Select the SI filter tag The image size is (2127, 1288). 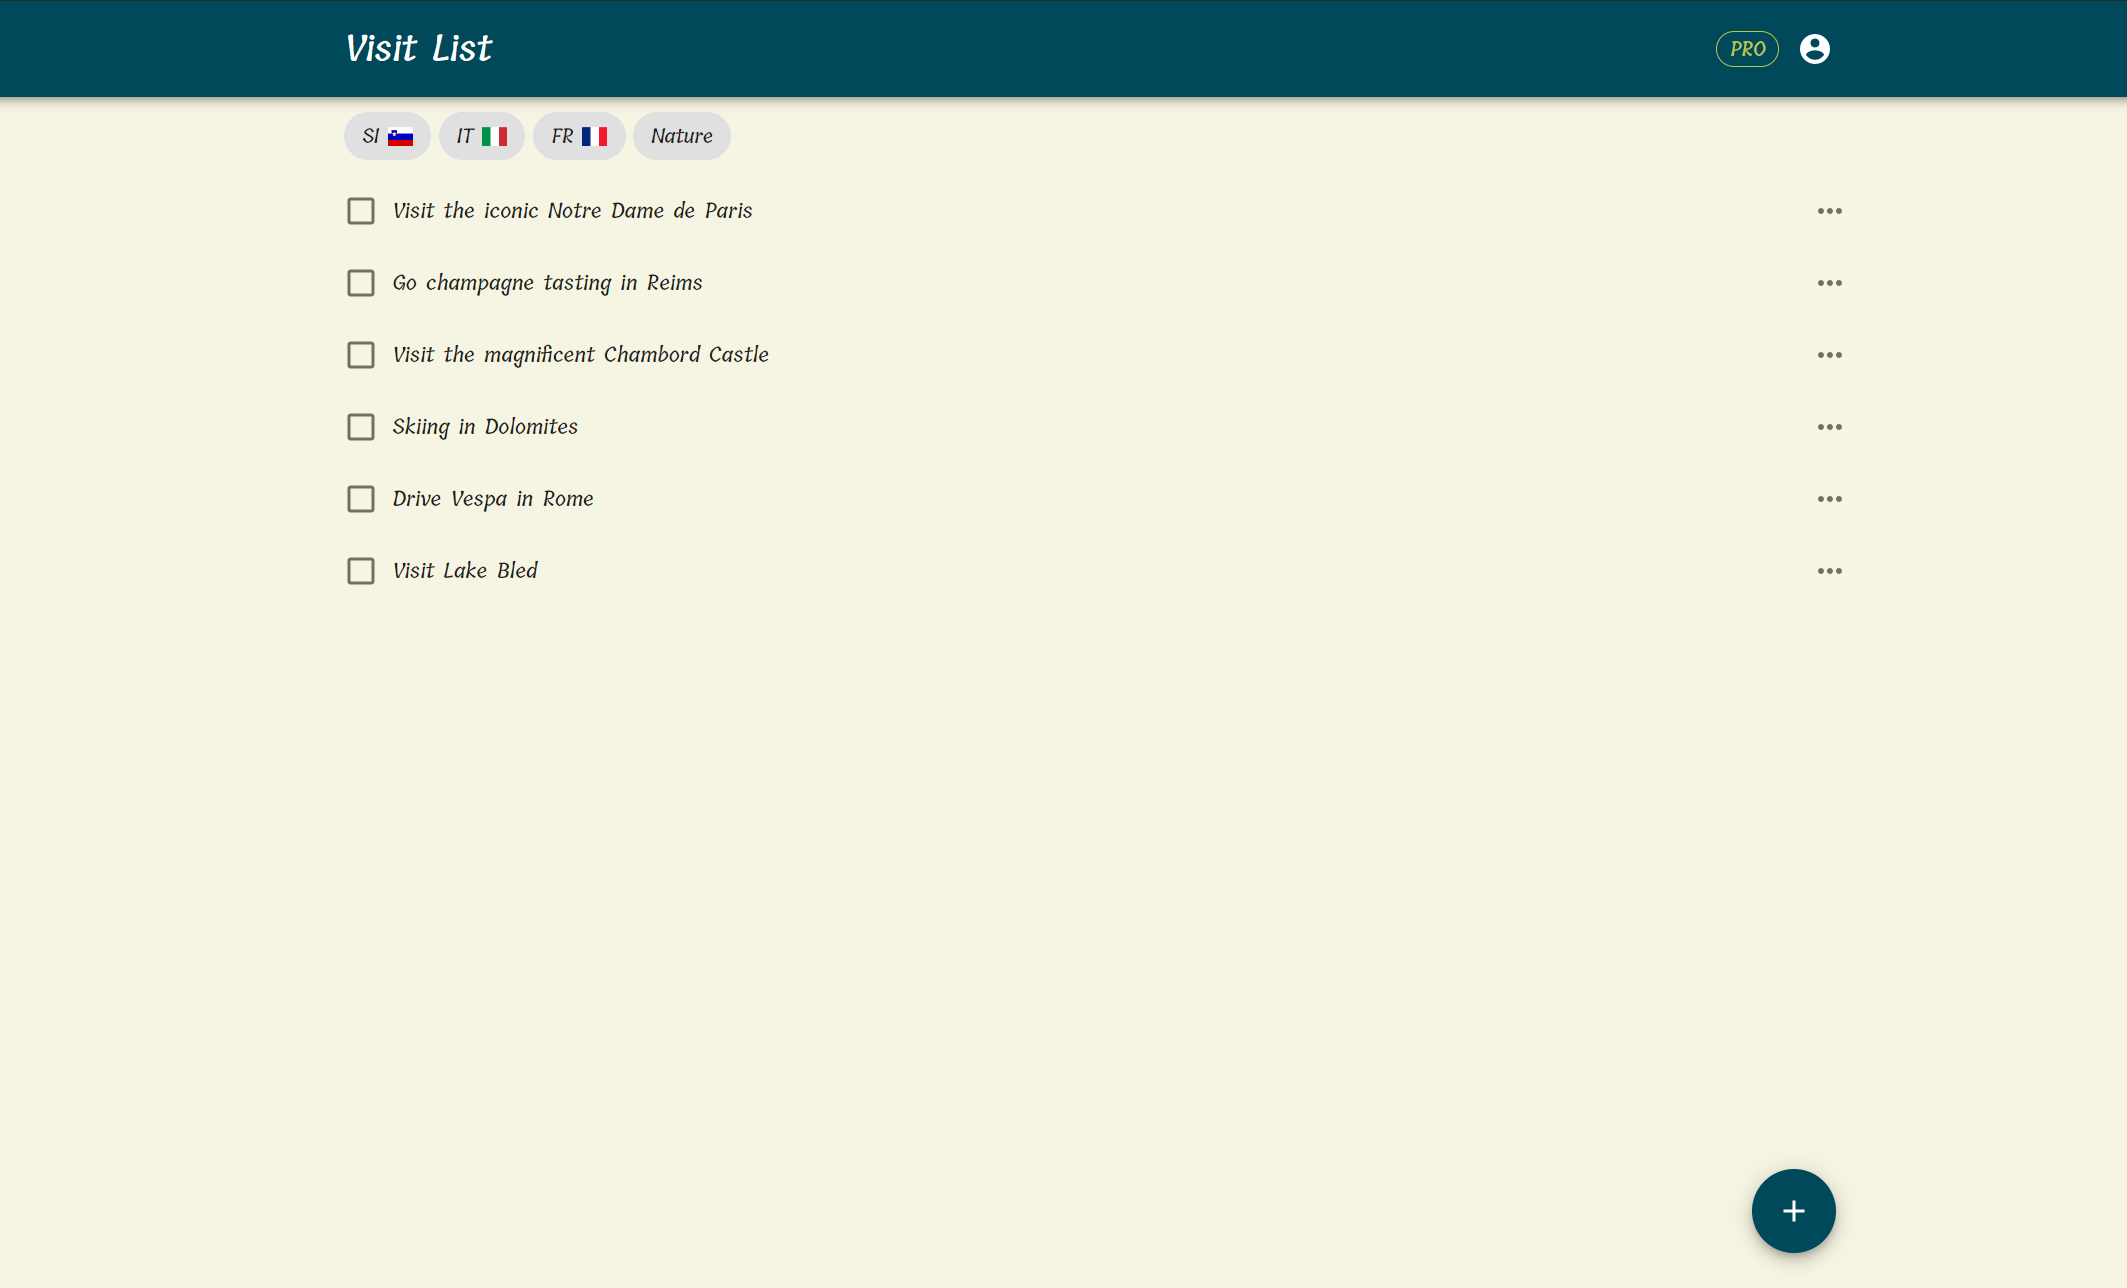coord(386,135)
